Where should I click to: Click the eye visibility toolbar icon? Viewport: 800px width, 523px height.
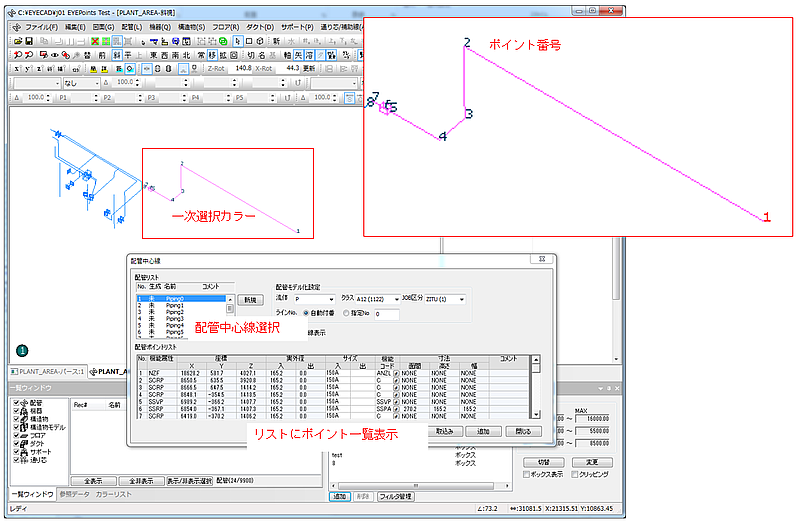(54, 55)
